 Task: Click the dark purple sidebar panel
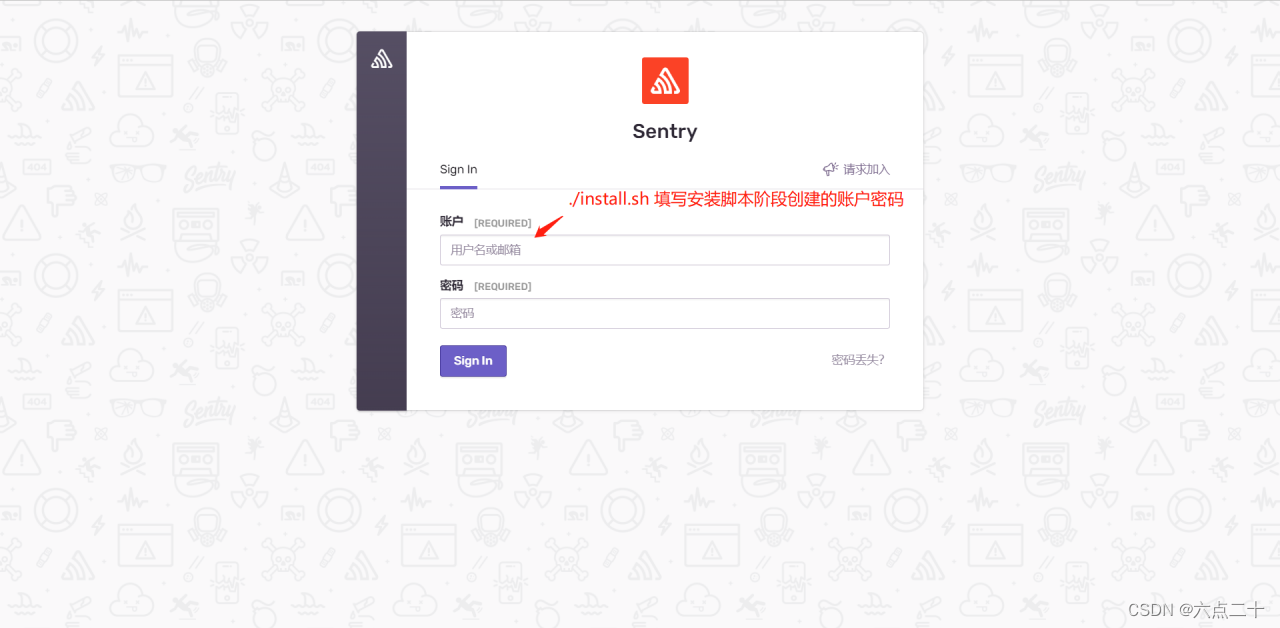[x=382, y=220]
